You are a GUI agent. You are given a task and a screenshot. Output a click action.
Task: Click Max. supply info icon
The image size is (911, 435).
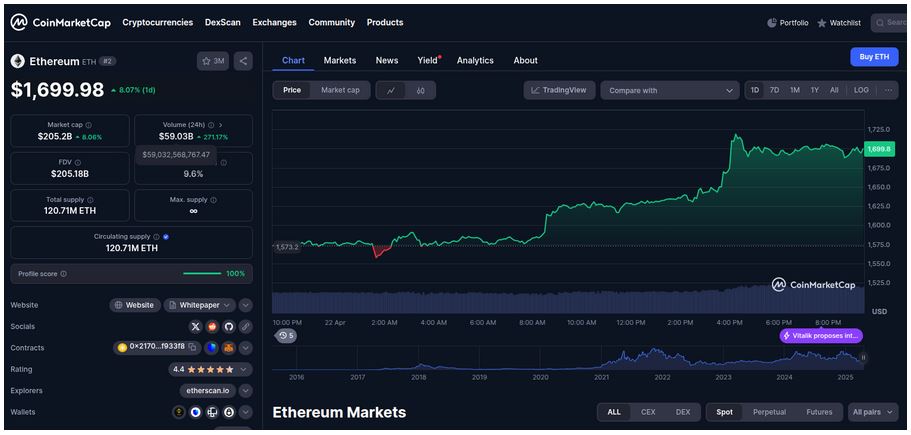click(213, 200)
